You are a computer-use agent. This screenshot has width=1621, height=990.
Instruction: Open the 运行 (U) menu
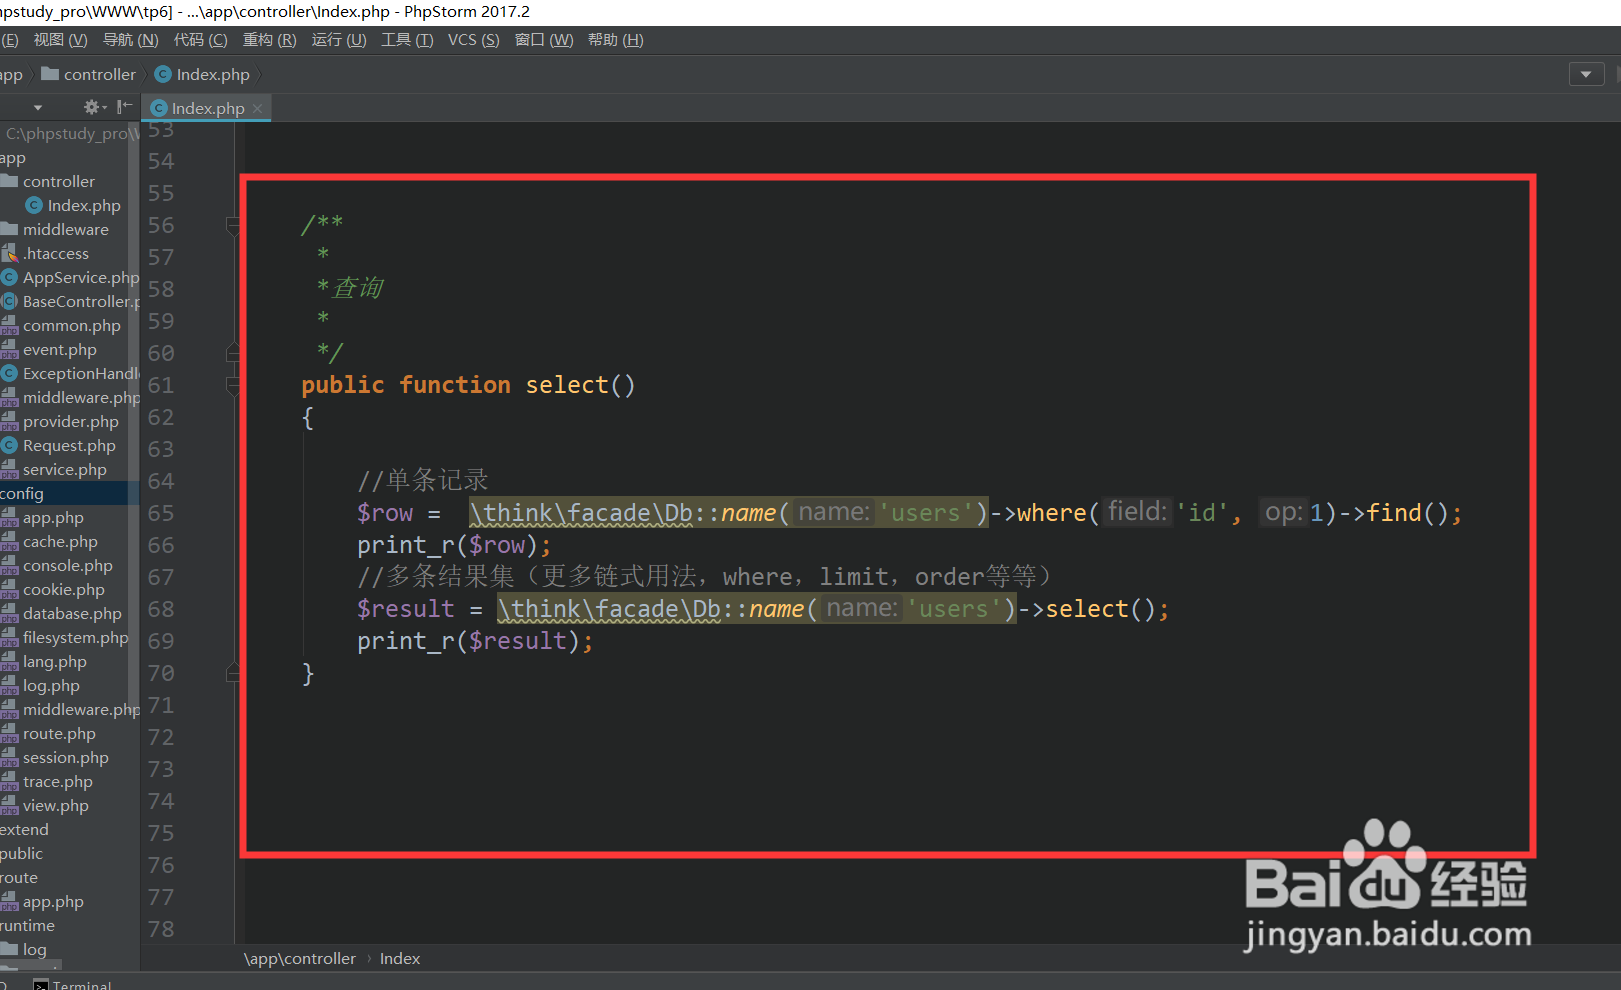click(339, 40)
